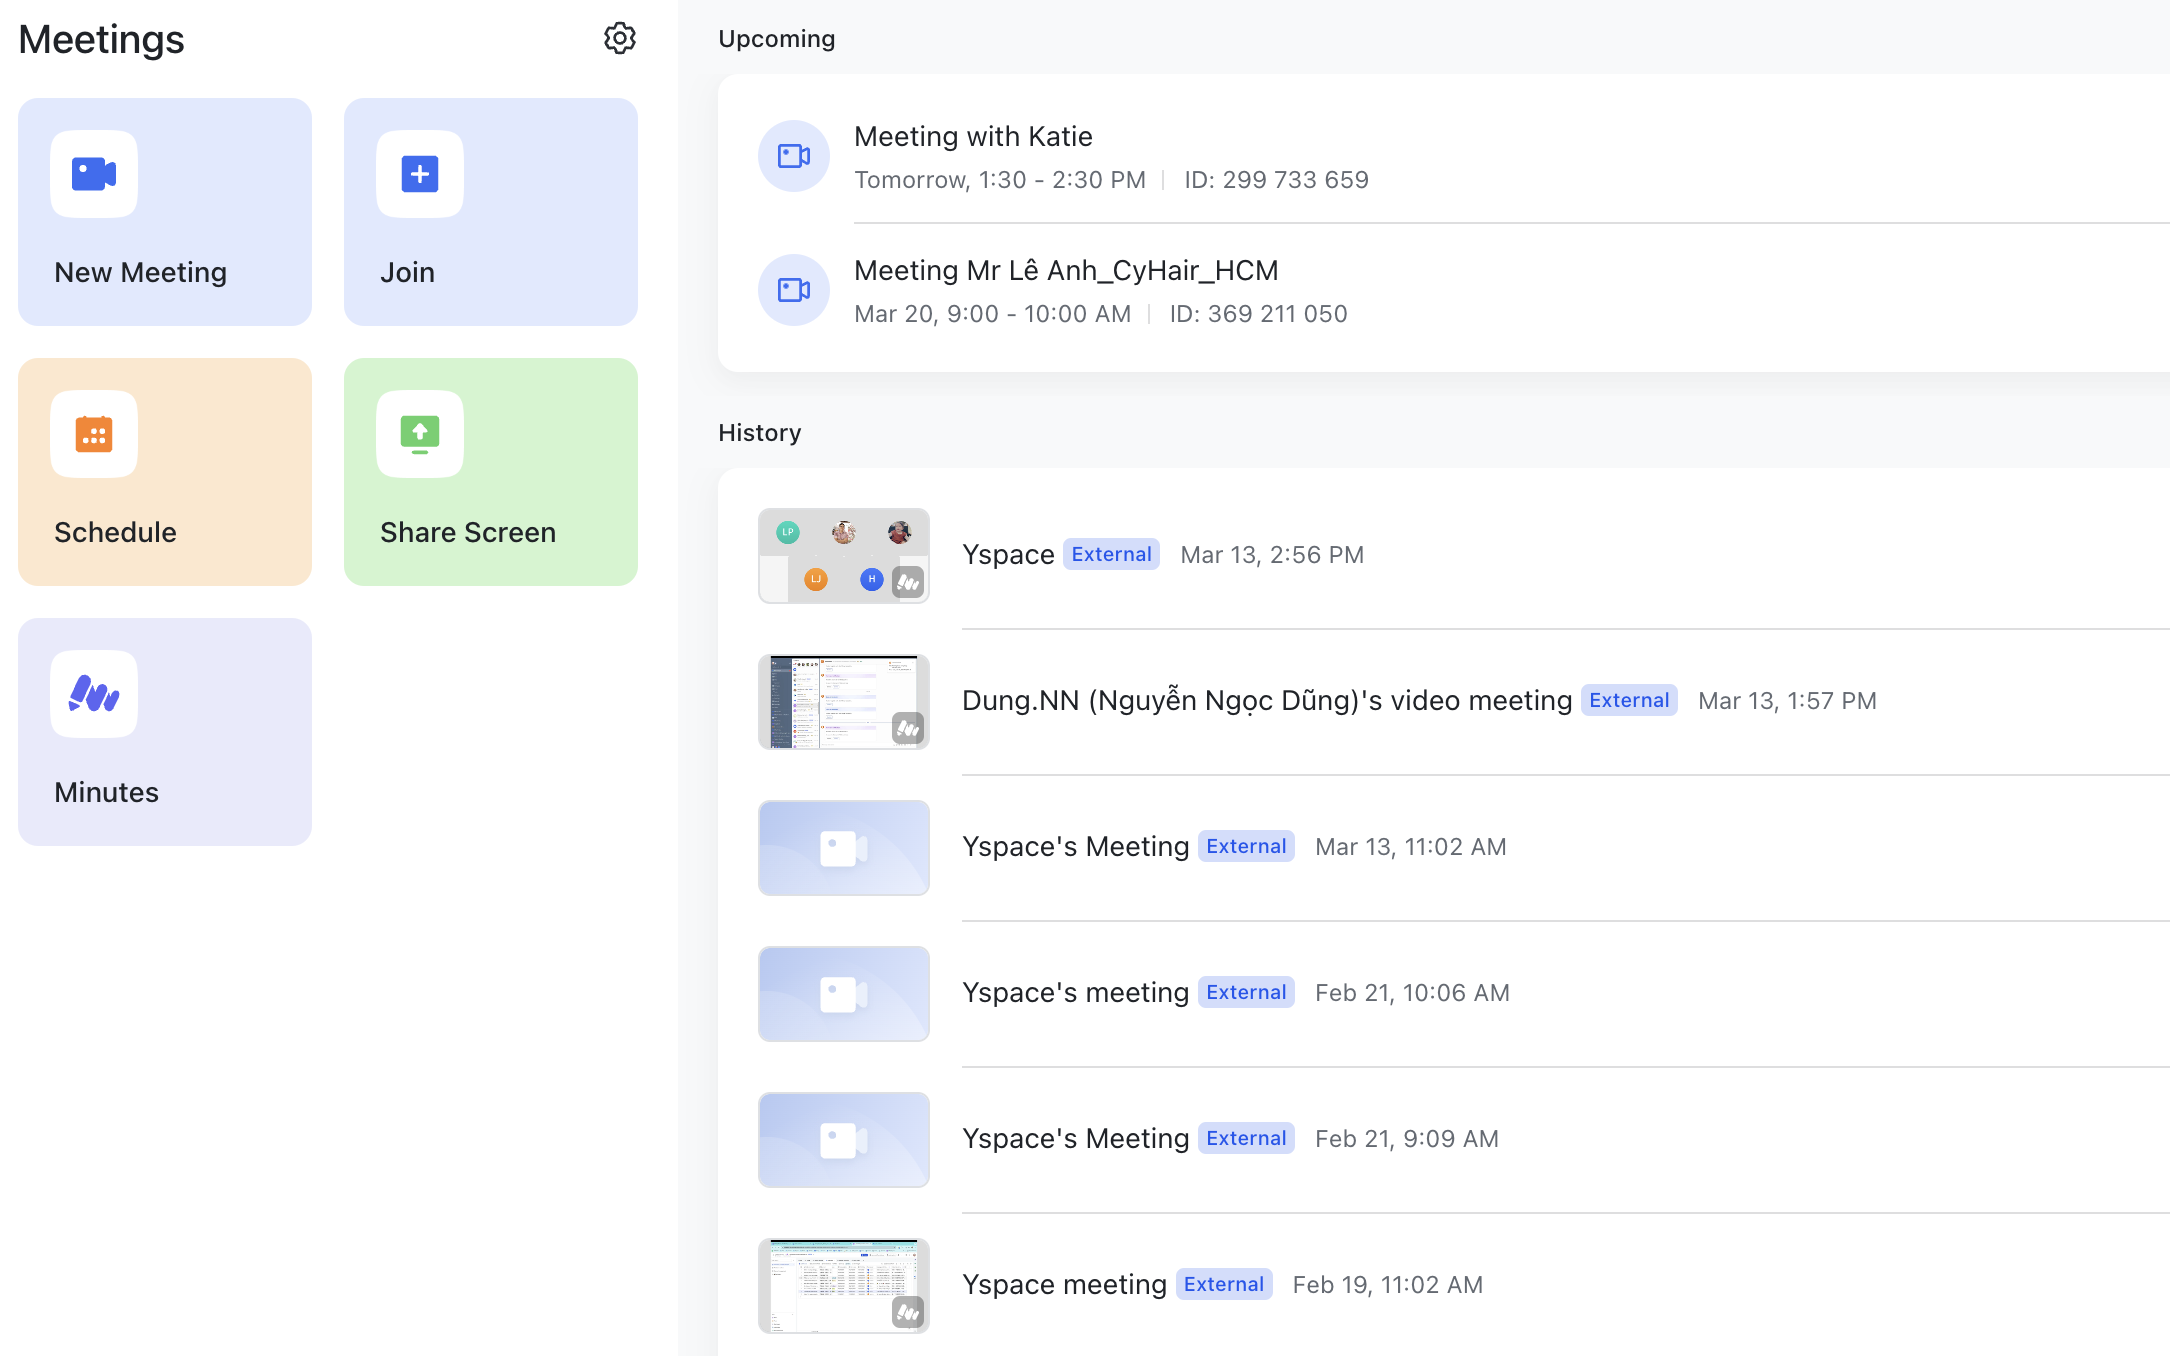This screenshot has width=2170, height=1356.
Task: Click Yspace meeting title dated Feb 19
Action: pos(1064,1284)
